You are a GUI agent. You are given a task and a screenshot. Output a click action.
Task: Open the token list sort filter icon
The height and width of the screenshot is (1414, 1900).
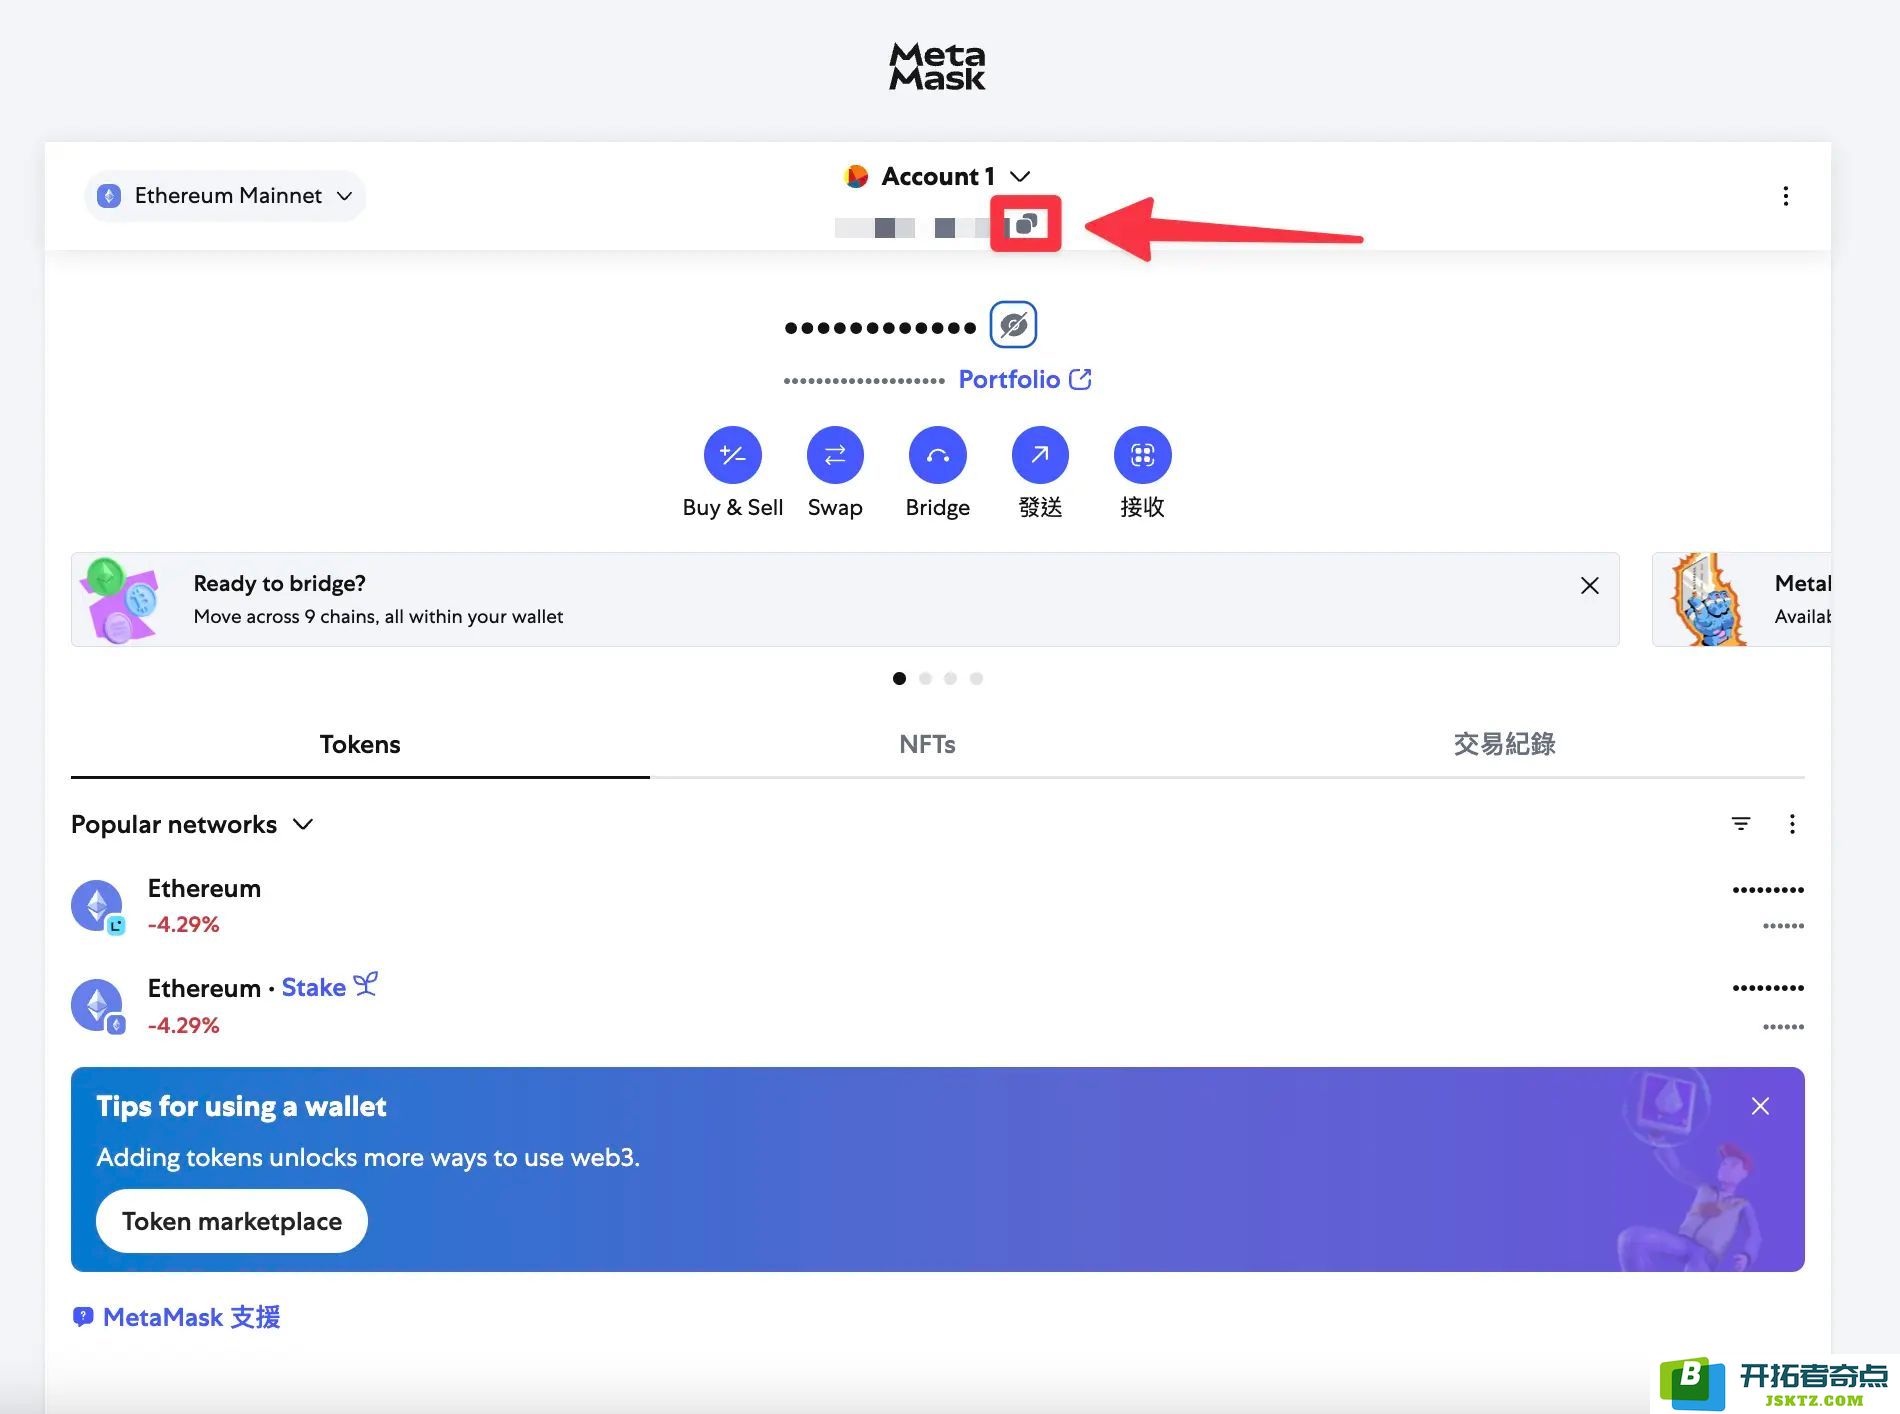[1740, 824]
